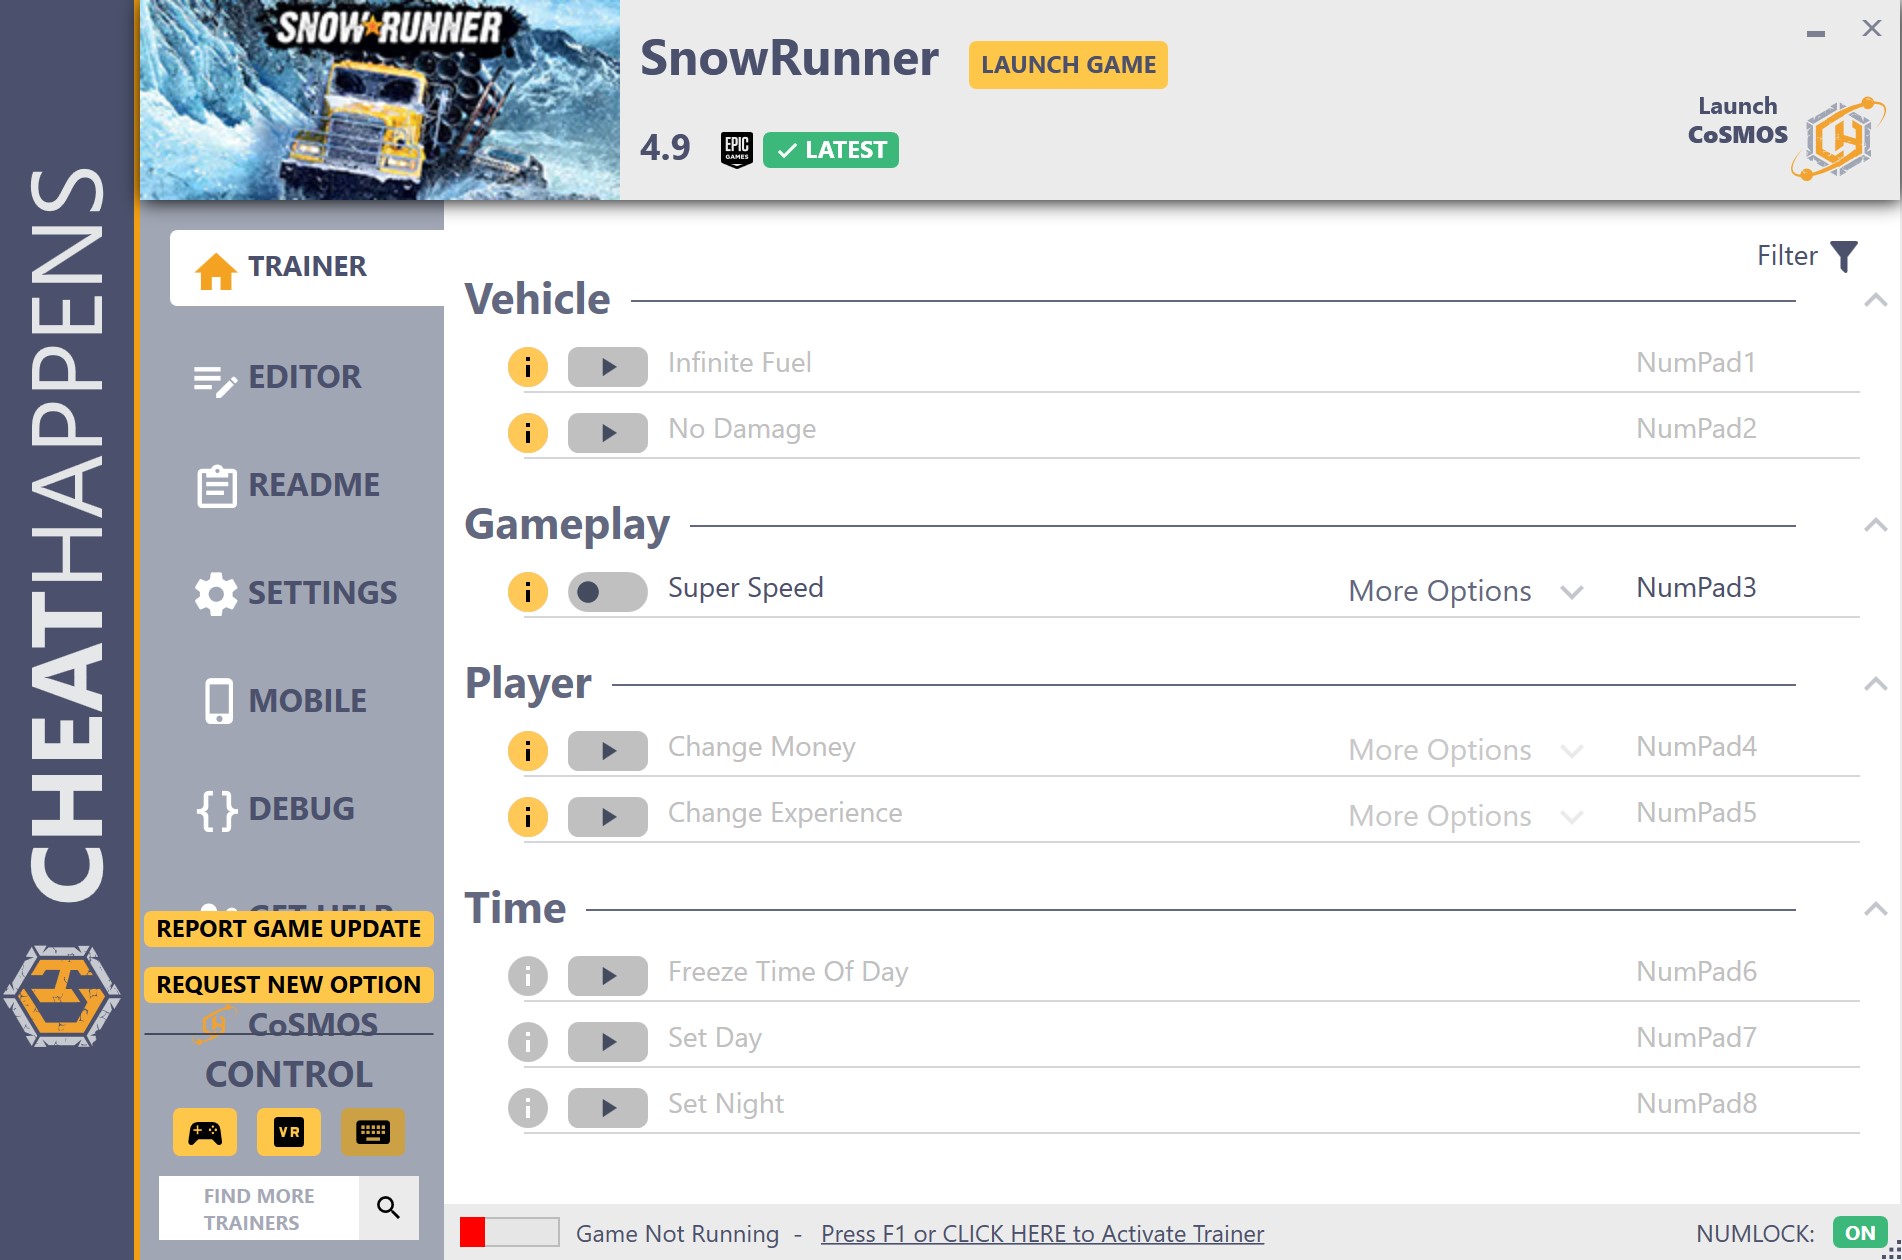Expand More Options for Super Speed
Image resolution: width=1902 pixels, height=1260 pixels.
tap(1465, 591)
